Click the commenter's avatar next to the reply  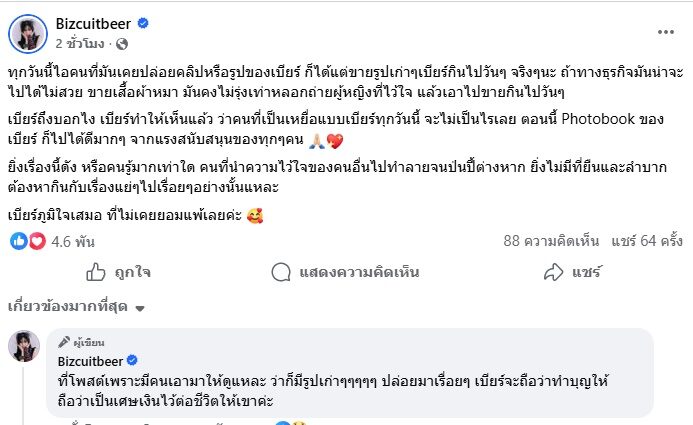click(24, 346)
